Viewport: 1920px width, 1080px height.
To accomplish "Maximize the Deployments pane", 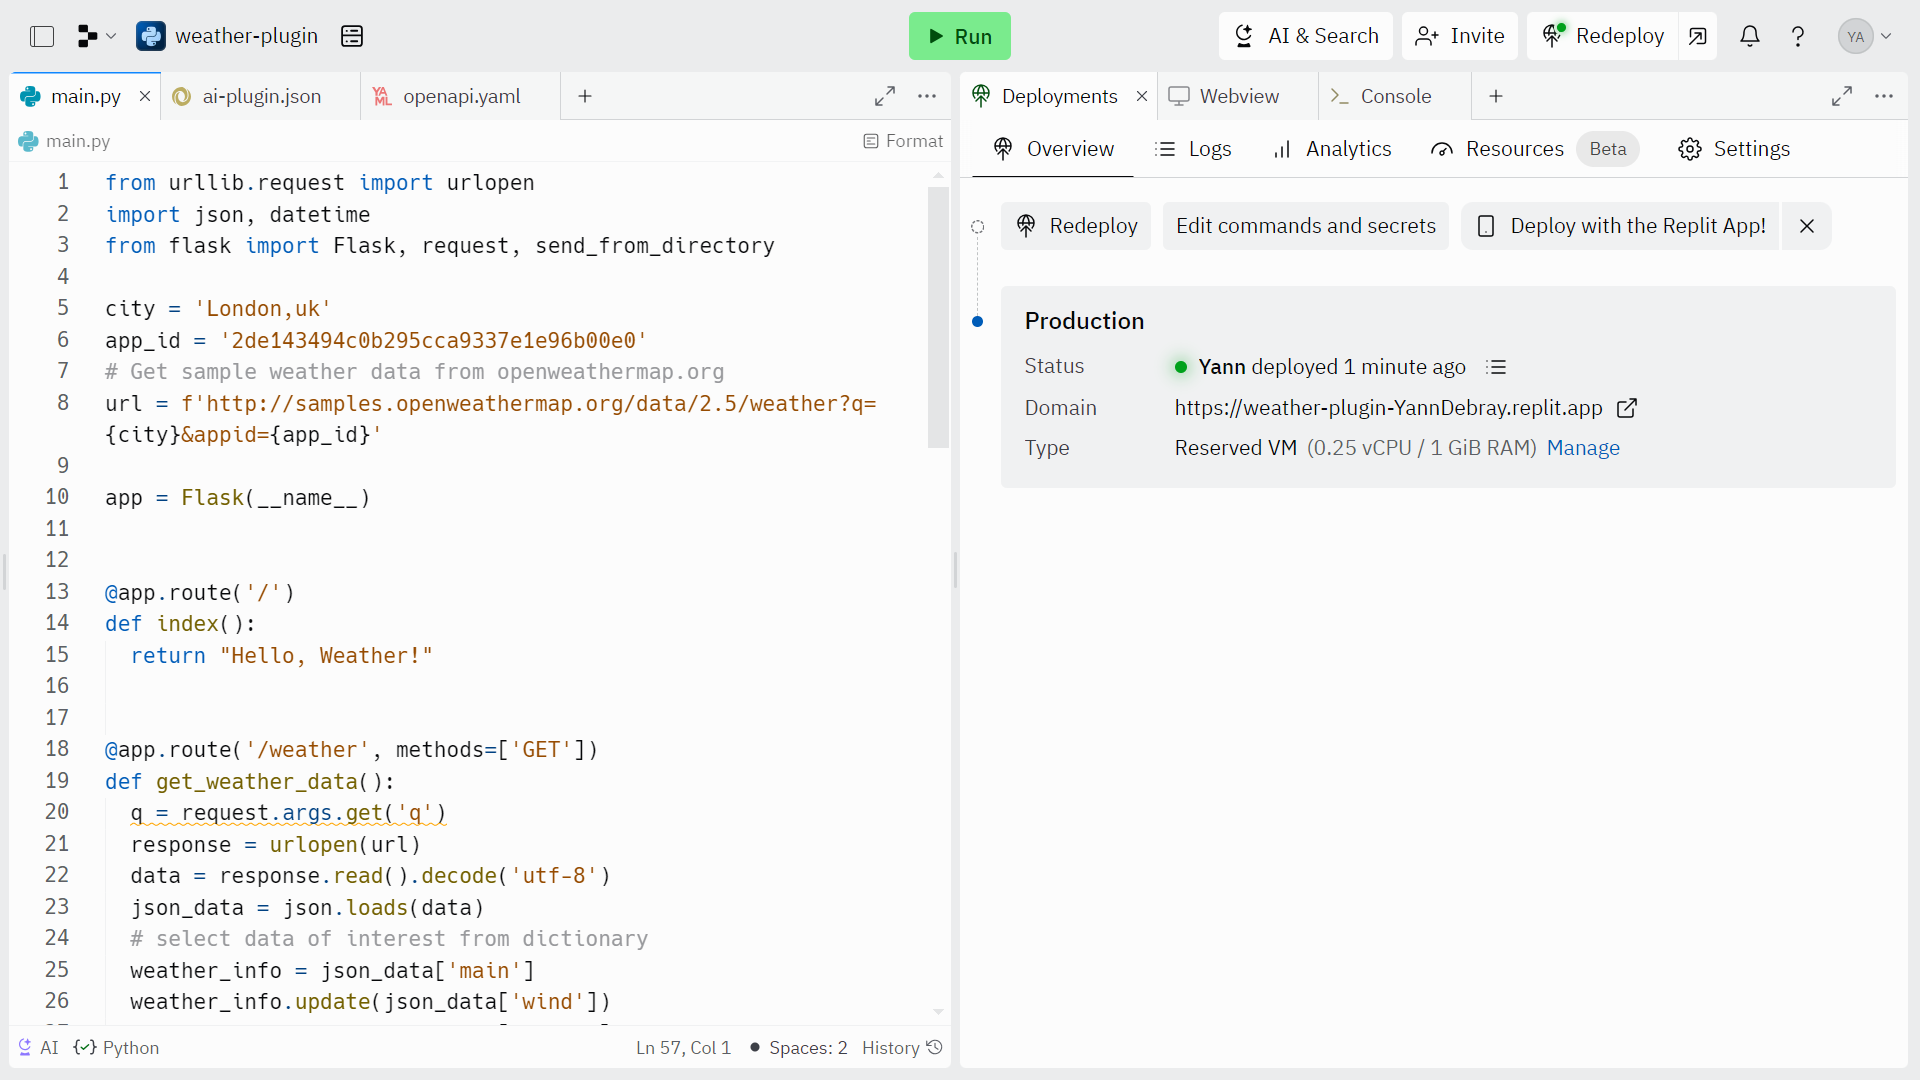I will pyautogui.click(x=1842, y=96).
